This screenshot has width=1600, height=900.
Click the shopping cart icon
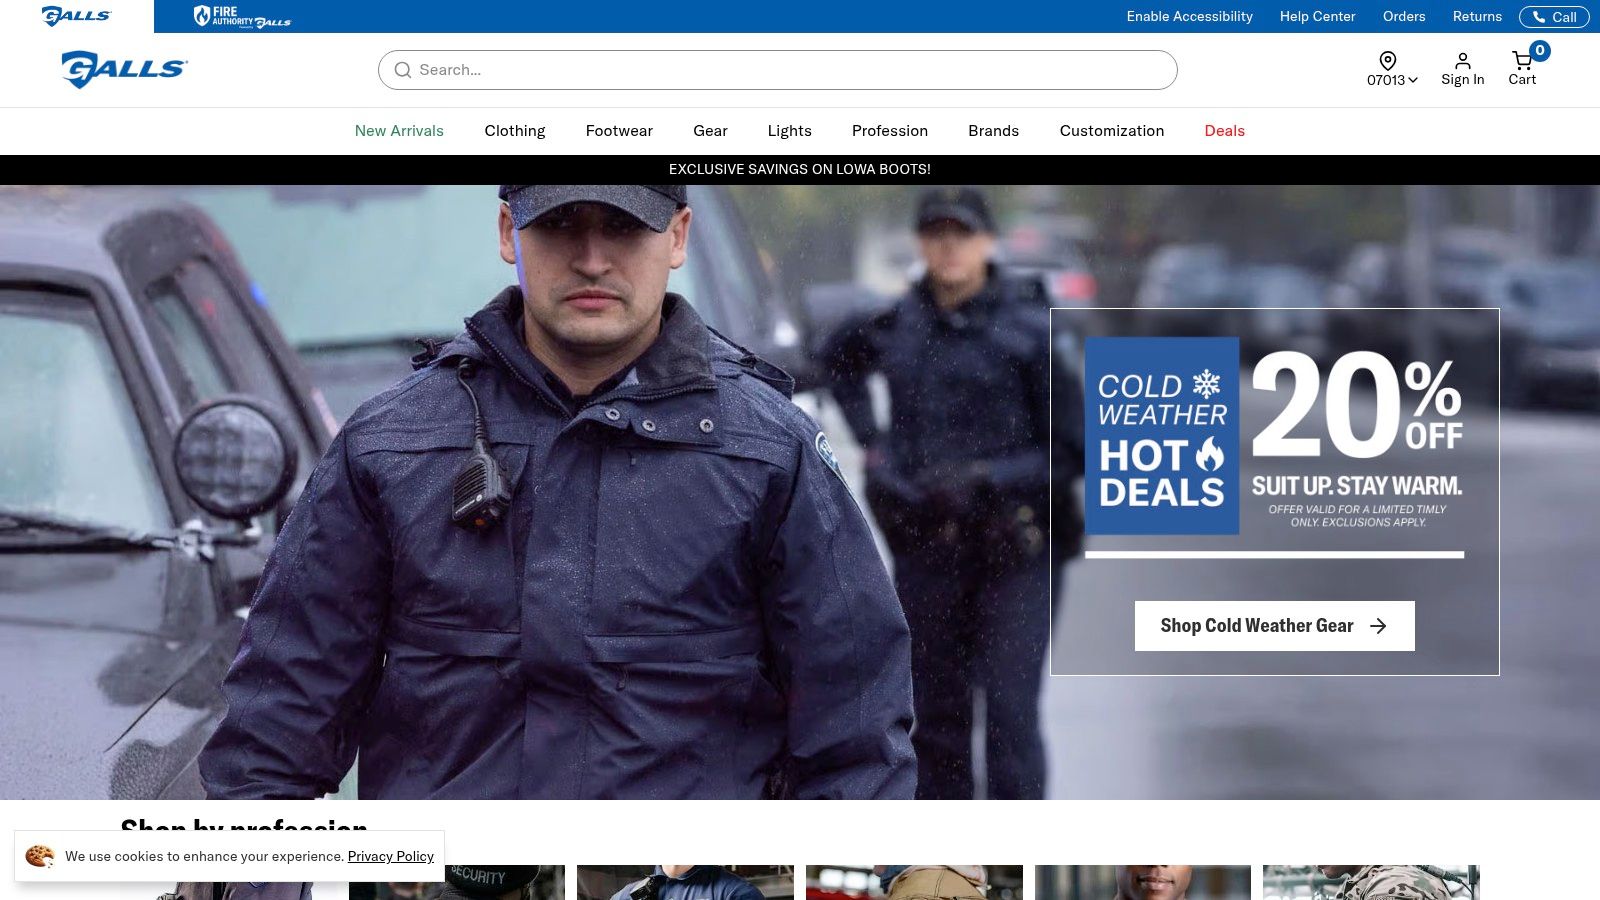pos(1521,61)
